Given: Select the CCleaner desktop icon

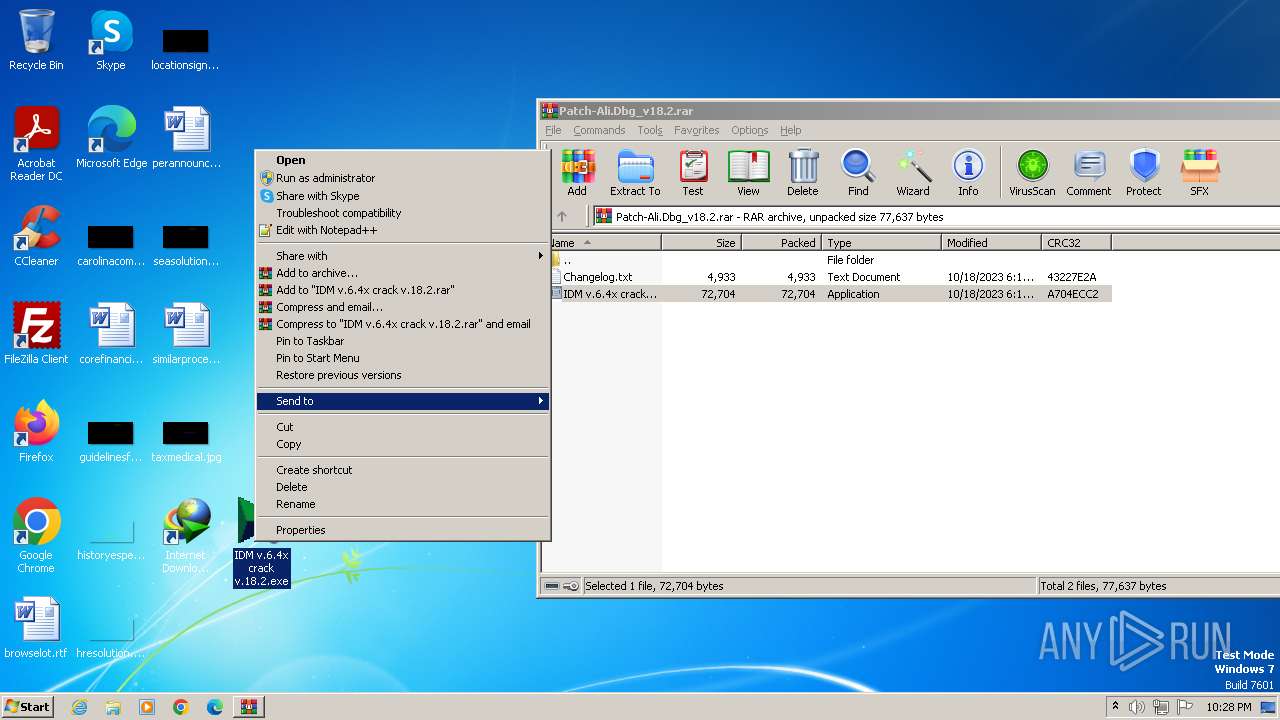Looking at the screenshot, I should pos(36,236).
